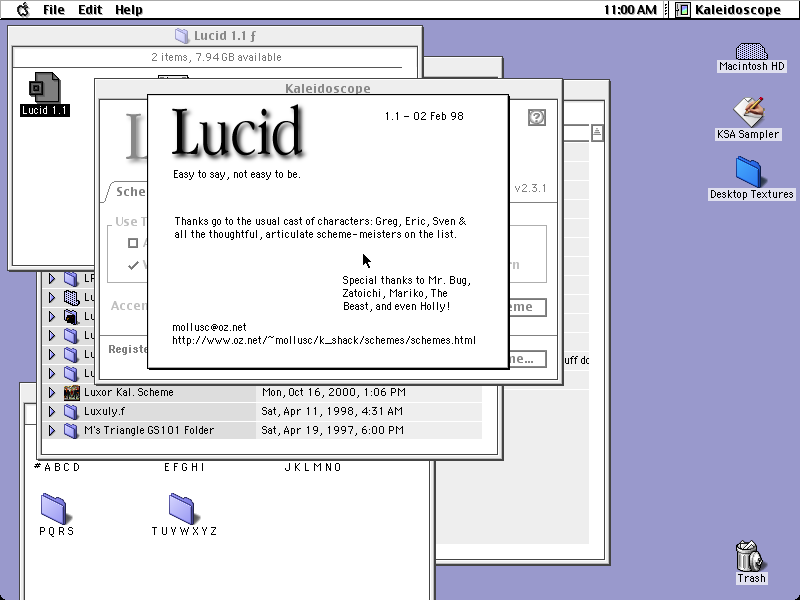This screenshot has width=800, height=600.
Task: Toggle the empty checkbox in Kaleidoscope's Use group
Action: pyautogui.click(x=133, y=243)
